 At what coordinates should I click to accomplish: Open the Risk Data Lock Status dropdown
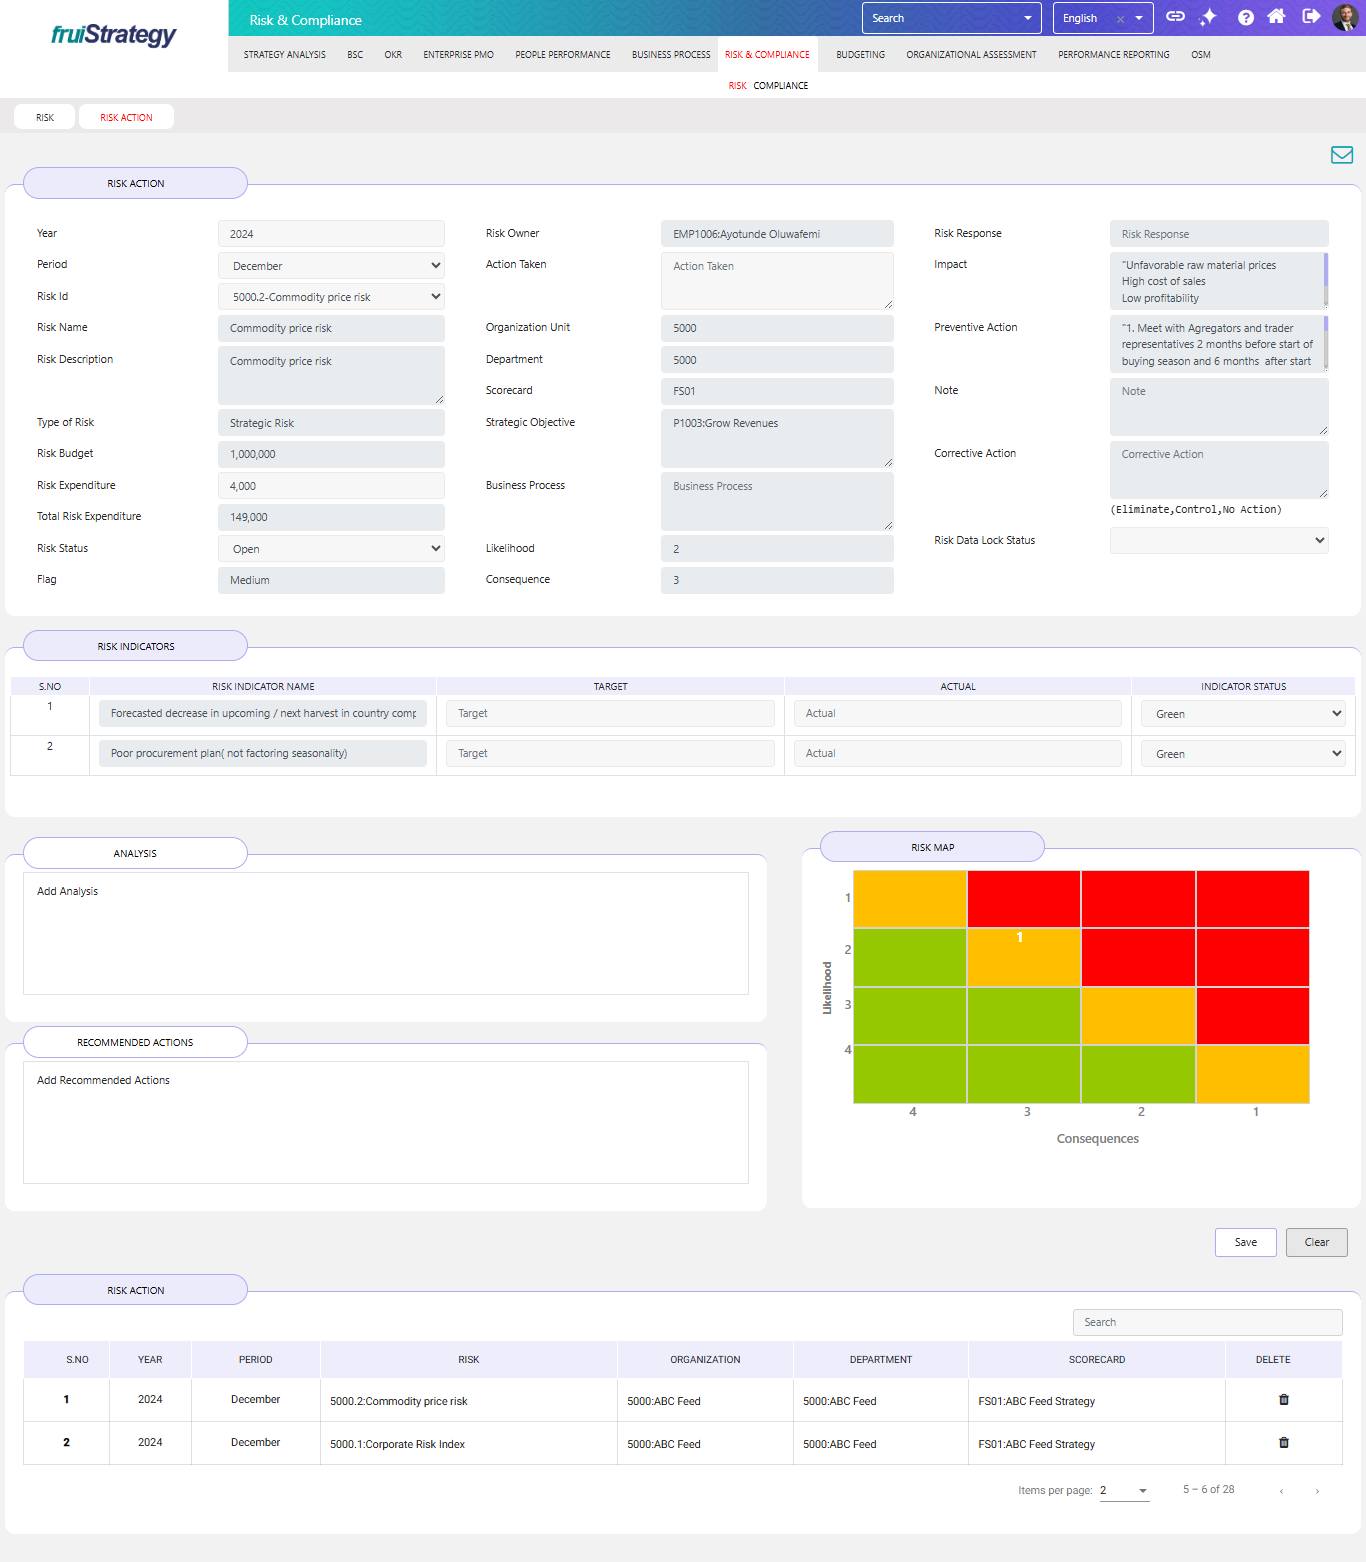point(1218,541)
